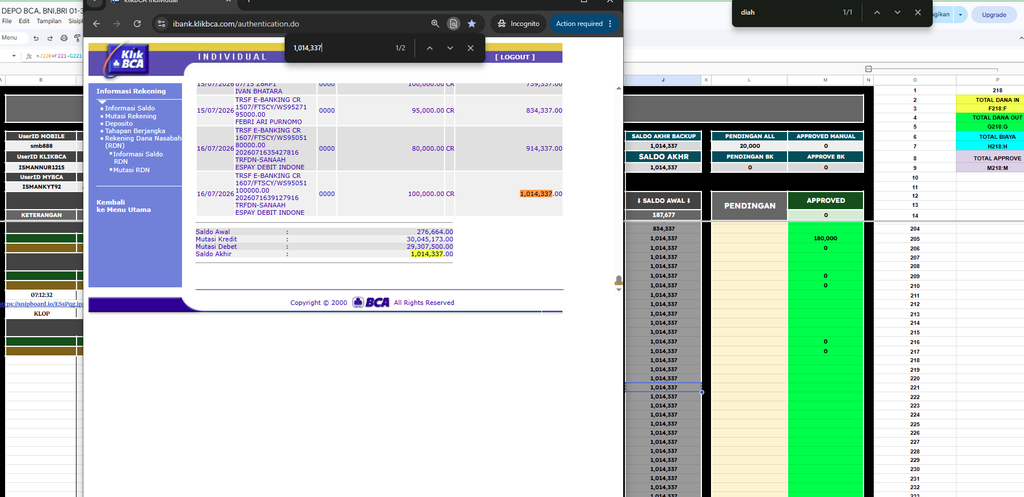Open Mutasi RDN sub-item
Viewport: 1024px width, 497px height.
(131, 170)
